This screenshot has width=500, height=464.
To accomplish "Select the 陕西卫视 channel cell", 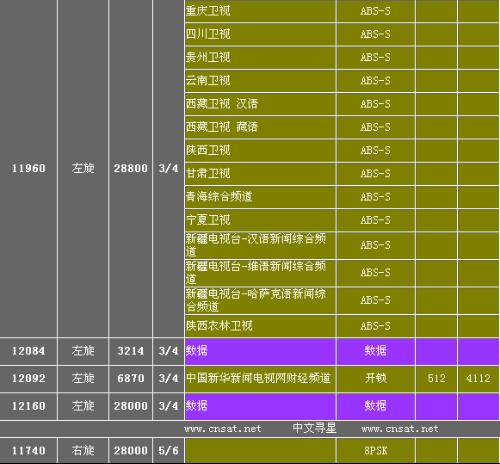I will coord(260,150).
